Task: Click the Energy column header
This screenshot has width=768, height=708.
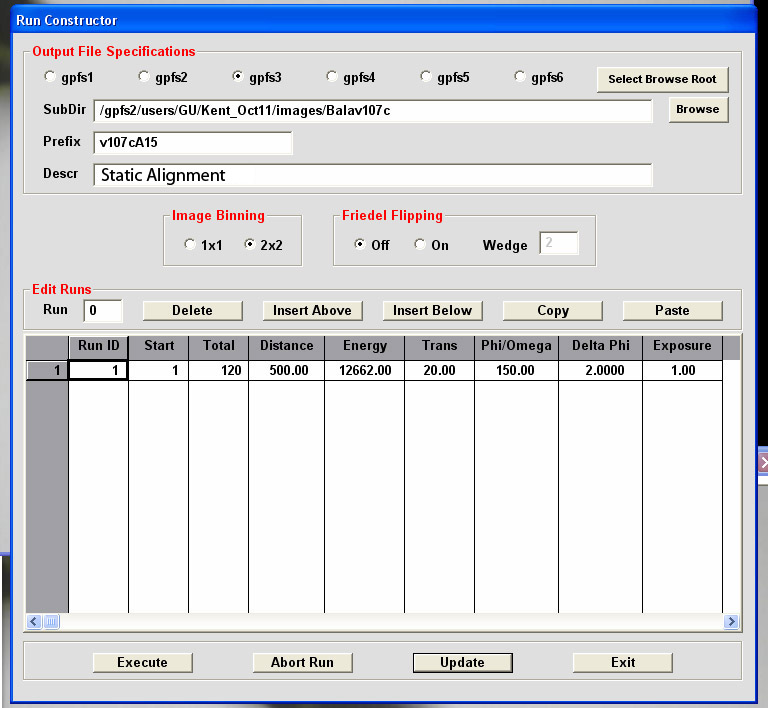Action: click(x=364, y=346)
